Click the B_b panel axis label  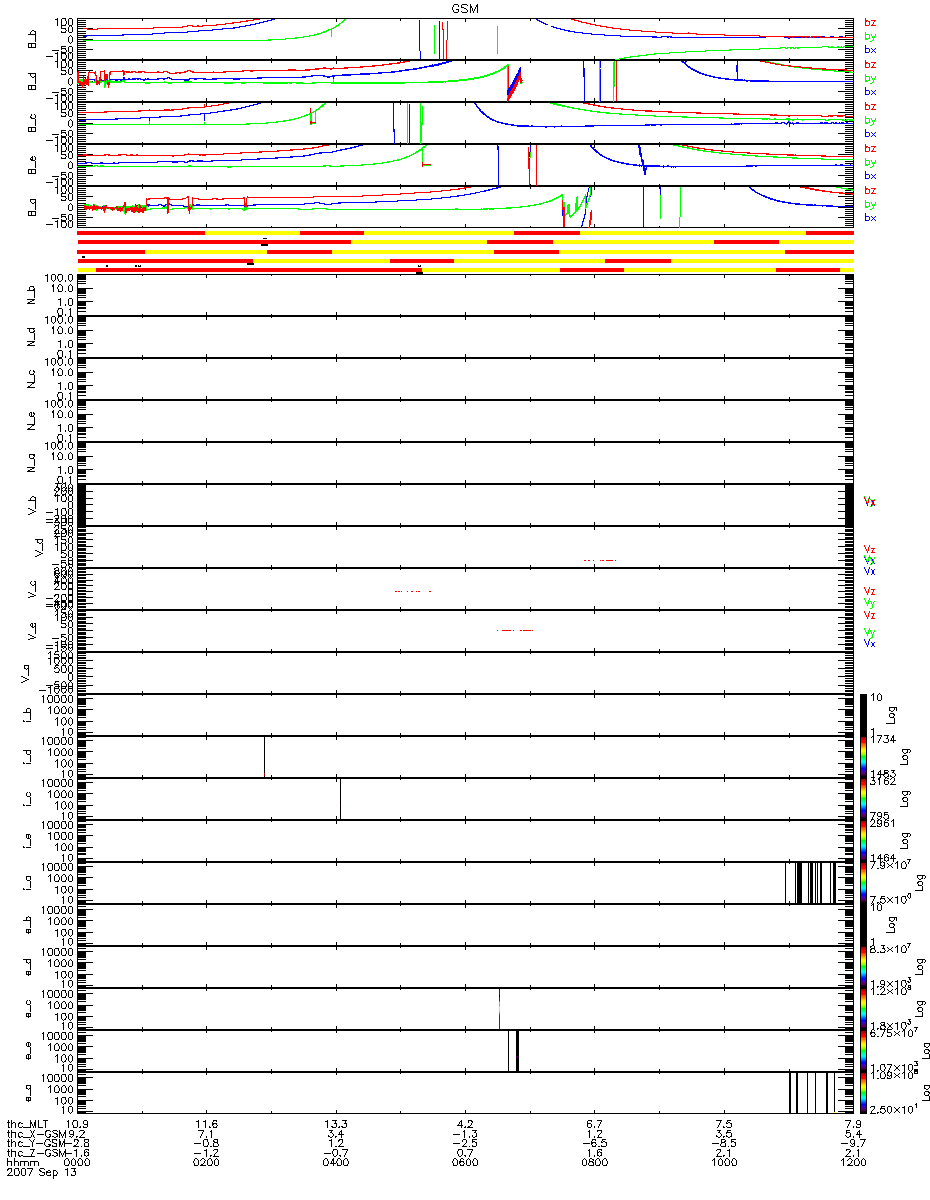[x=31, y=39]
